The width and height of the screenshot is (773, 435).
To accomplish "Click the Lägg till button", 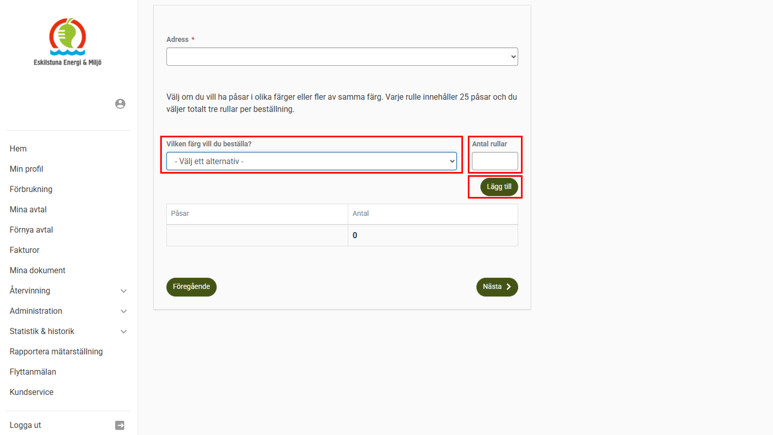I will click(x=499, y=187).
